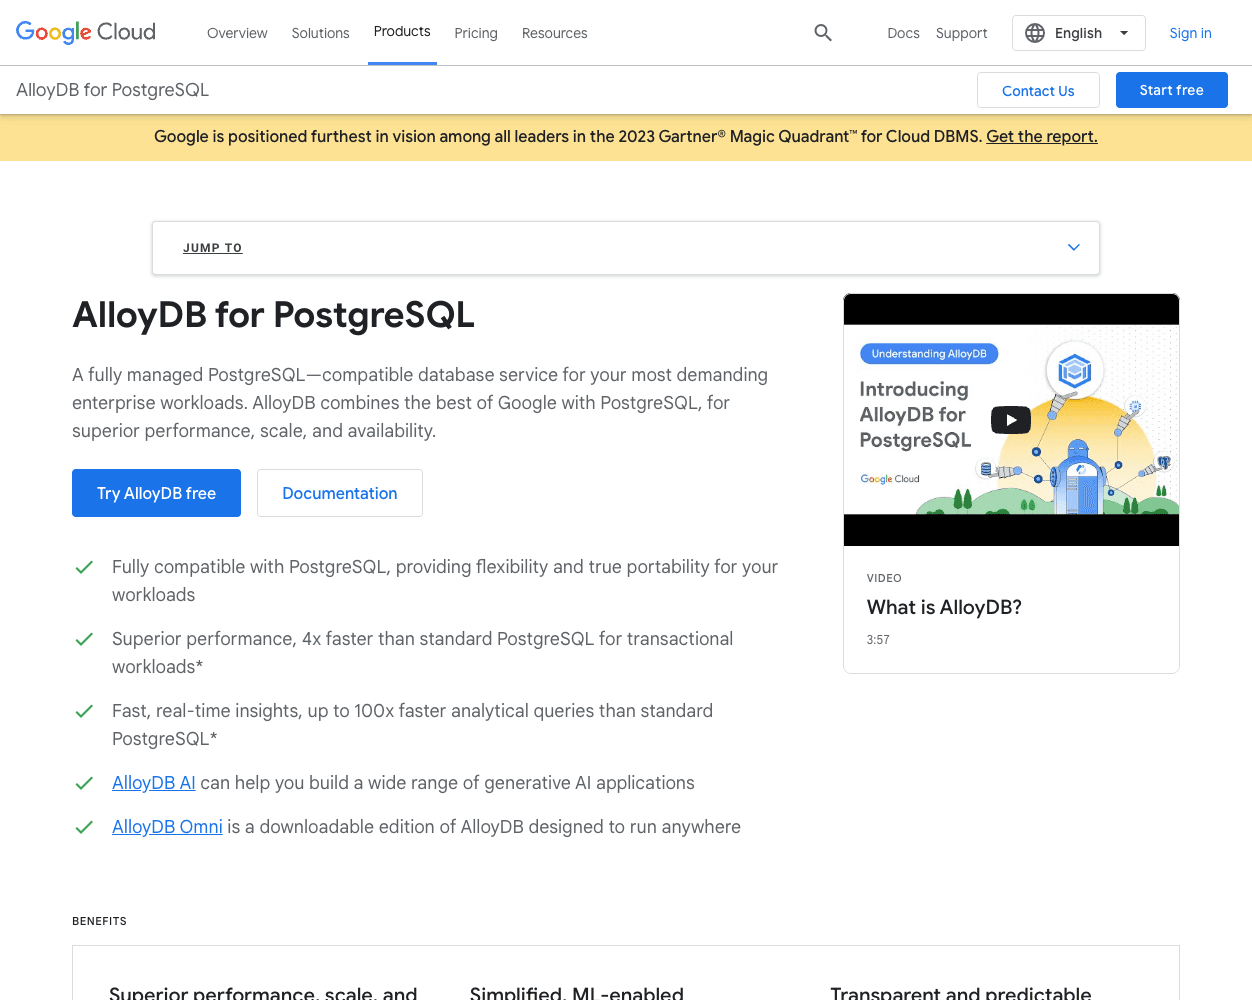Play the Introducing AlloyDB video
This screenshot has width=1252, height=1000.
pyautogui.click(x=1010, y=420)
